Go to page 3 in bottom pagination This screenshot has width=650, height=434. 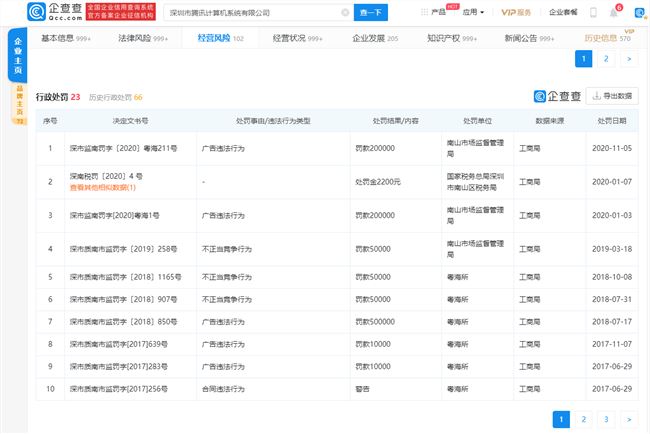pyautogui.click(x=606, y=419)
